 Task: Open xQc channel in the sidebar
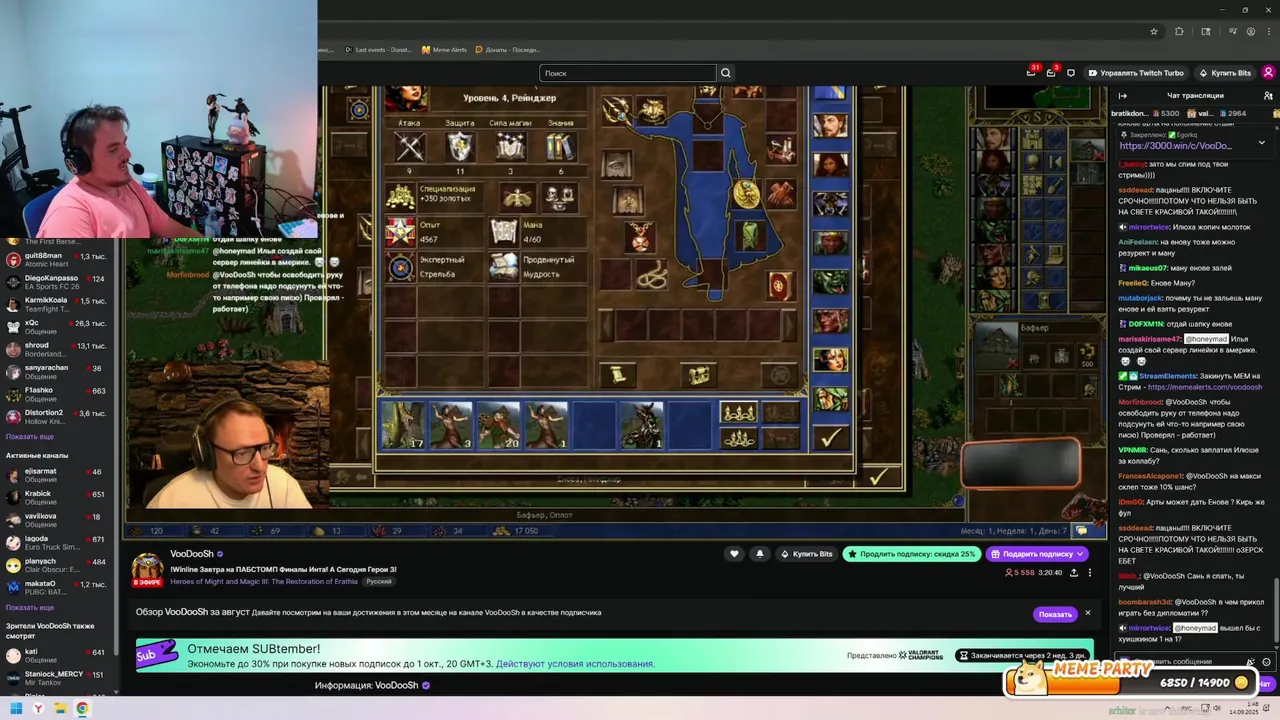(59, 327)
